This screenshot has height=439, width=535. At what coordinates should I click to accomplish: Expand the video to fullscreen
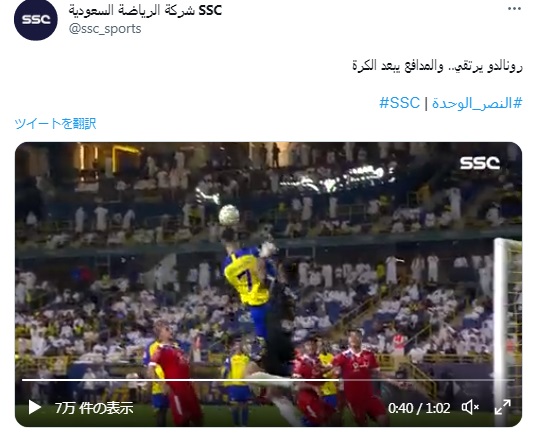point(503,407)
